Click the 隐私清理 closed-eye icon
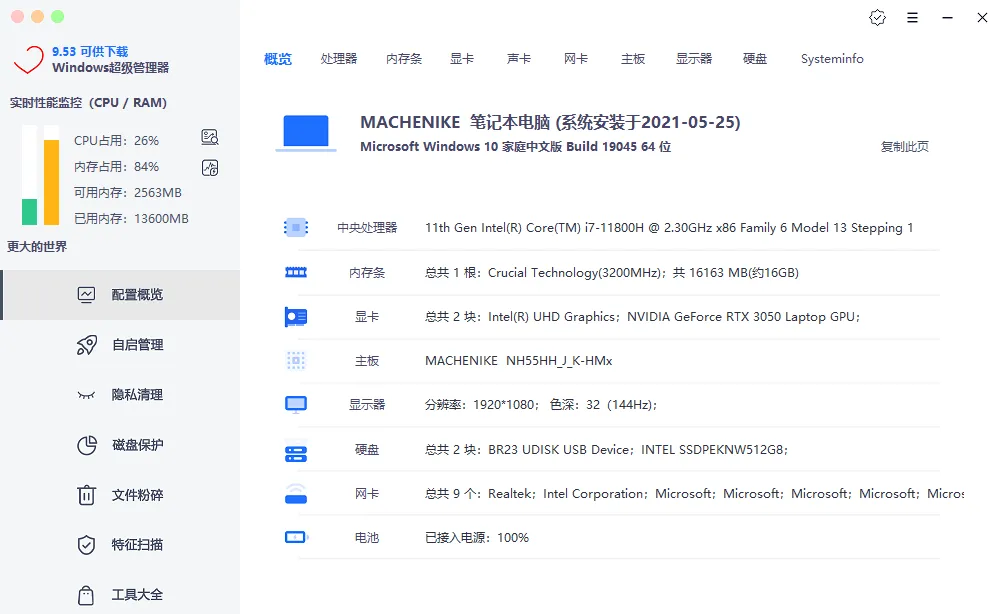The width and height of the screenshot is (999, 614). (x=86, y=395)
